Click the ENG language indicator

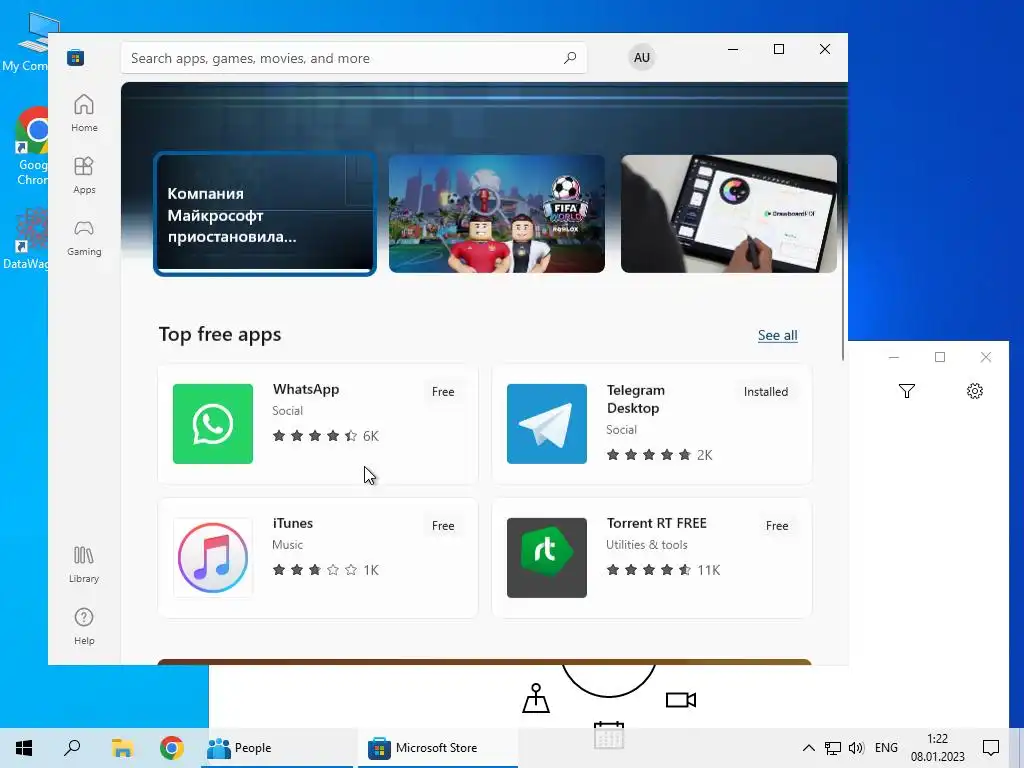[x=886, y=748]
